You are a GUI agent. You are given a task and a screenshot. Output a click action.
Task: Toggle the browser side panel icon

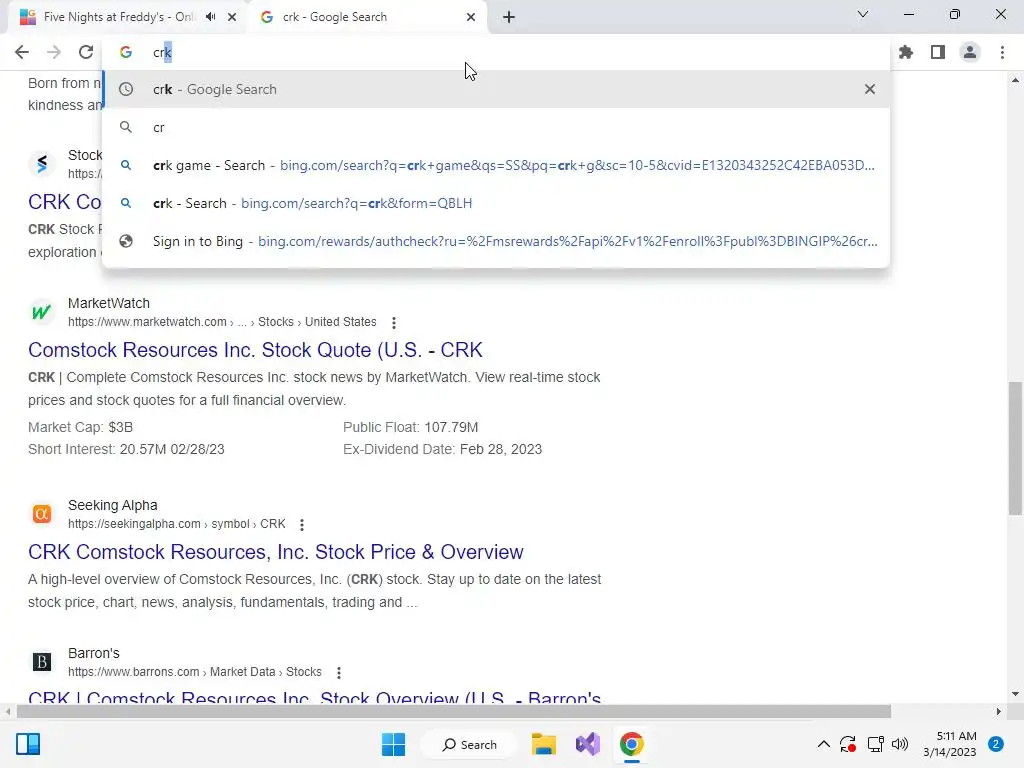[x=938, y=52]
